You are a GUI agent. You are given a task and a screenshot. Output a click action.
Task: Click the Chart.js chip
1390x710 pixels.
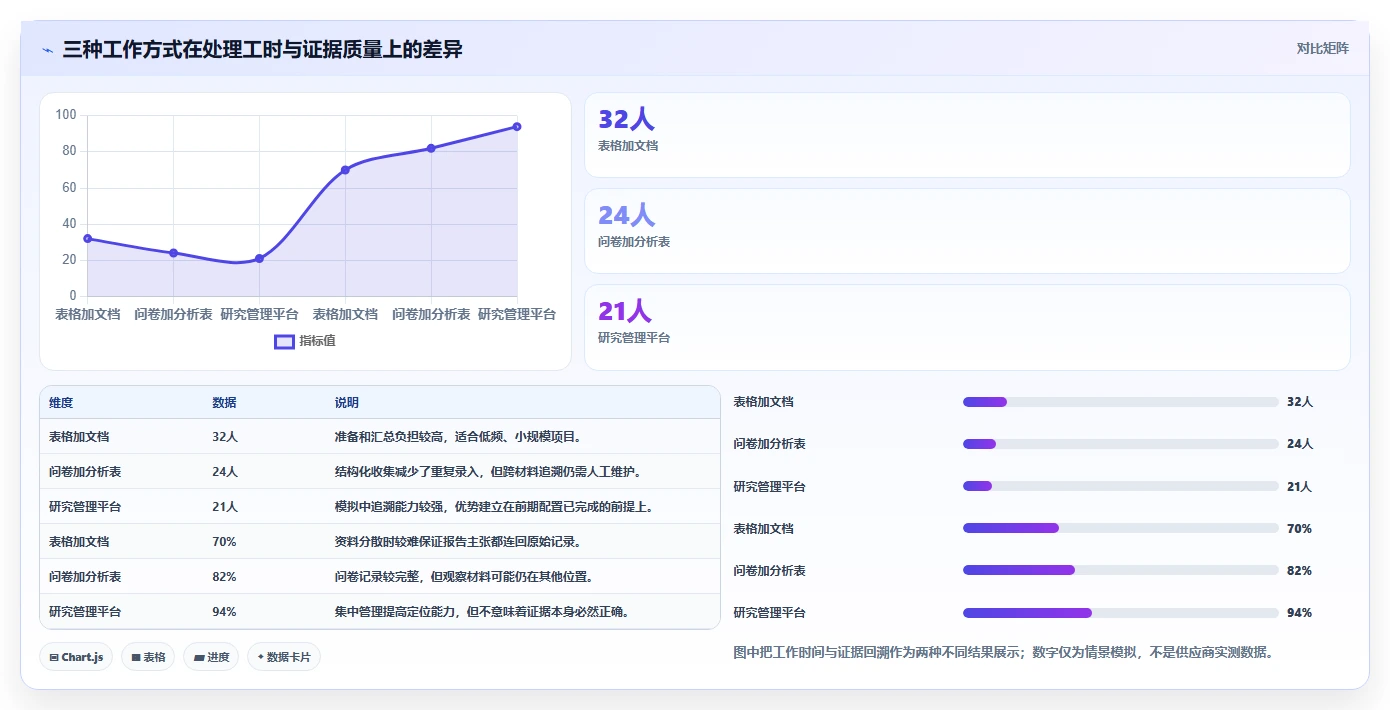(x=77, y=657)
